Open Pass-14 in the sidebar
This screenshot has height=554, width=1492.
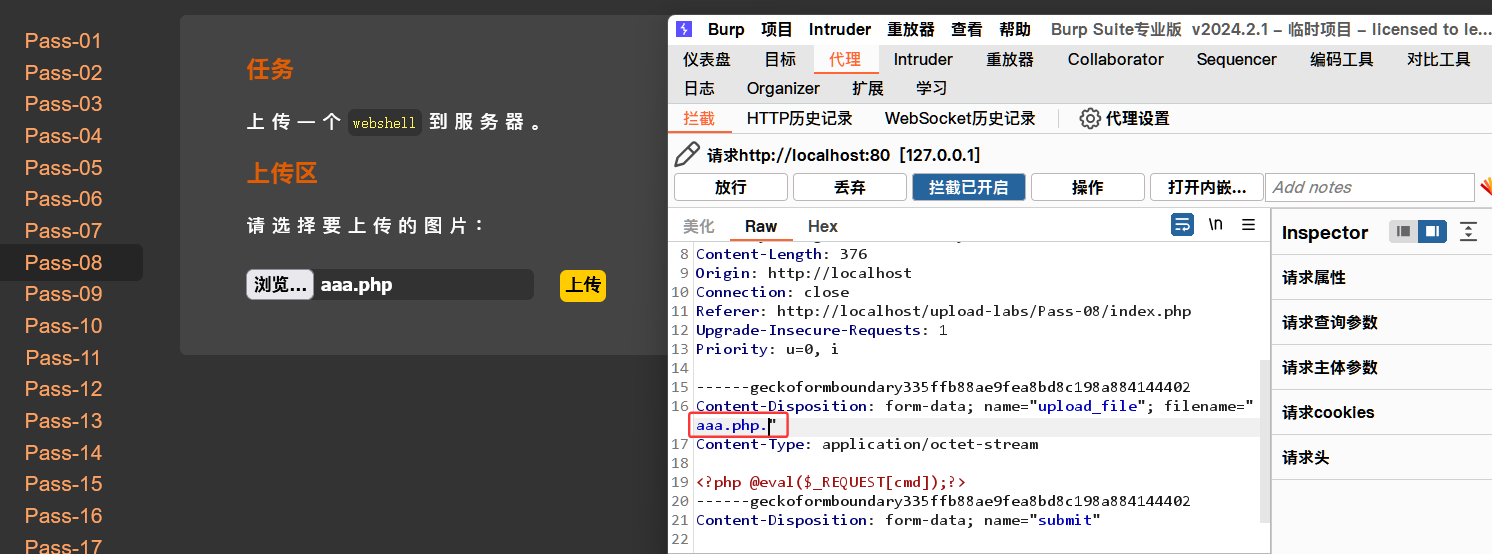point(64,452)
